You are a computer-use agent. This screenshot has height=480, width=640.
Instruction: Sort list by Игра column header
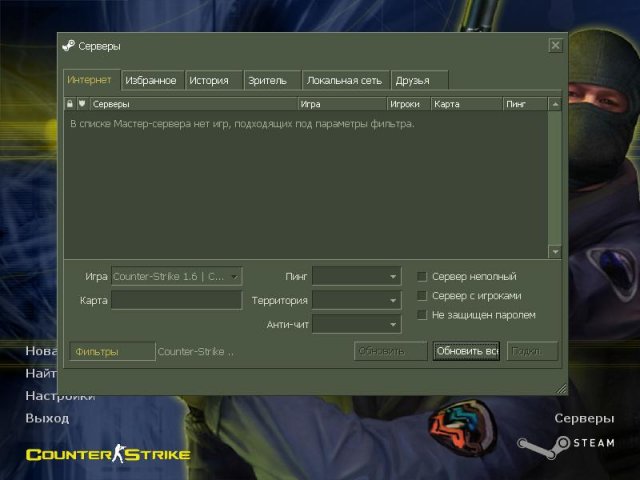(x=342, y=104)
